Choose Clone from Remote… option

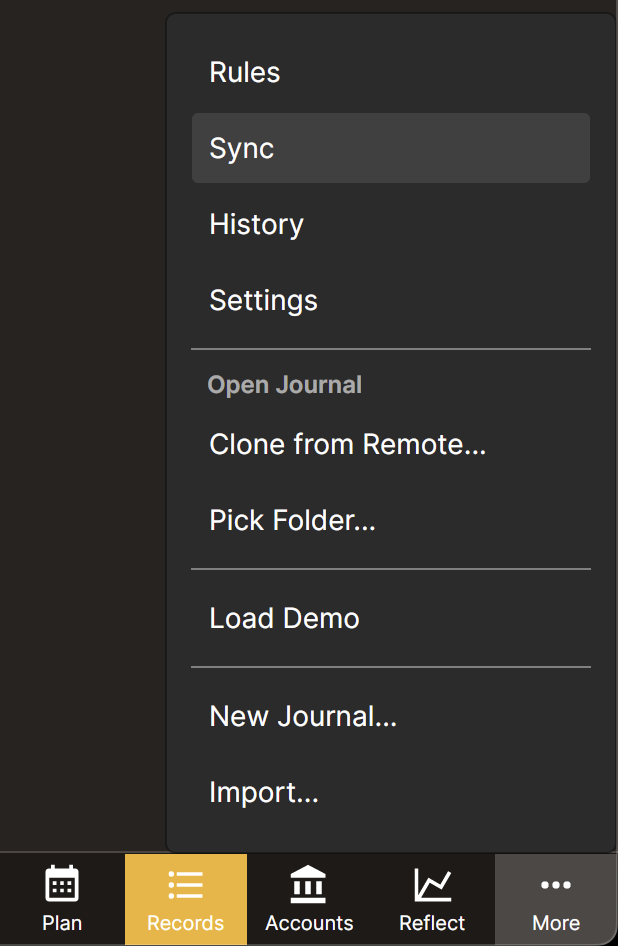(x=390, y=444)
